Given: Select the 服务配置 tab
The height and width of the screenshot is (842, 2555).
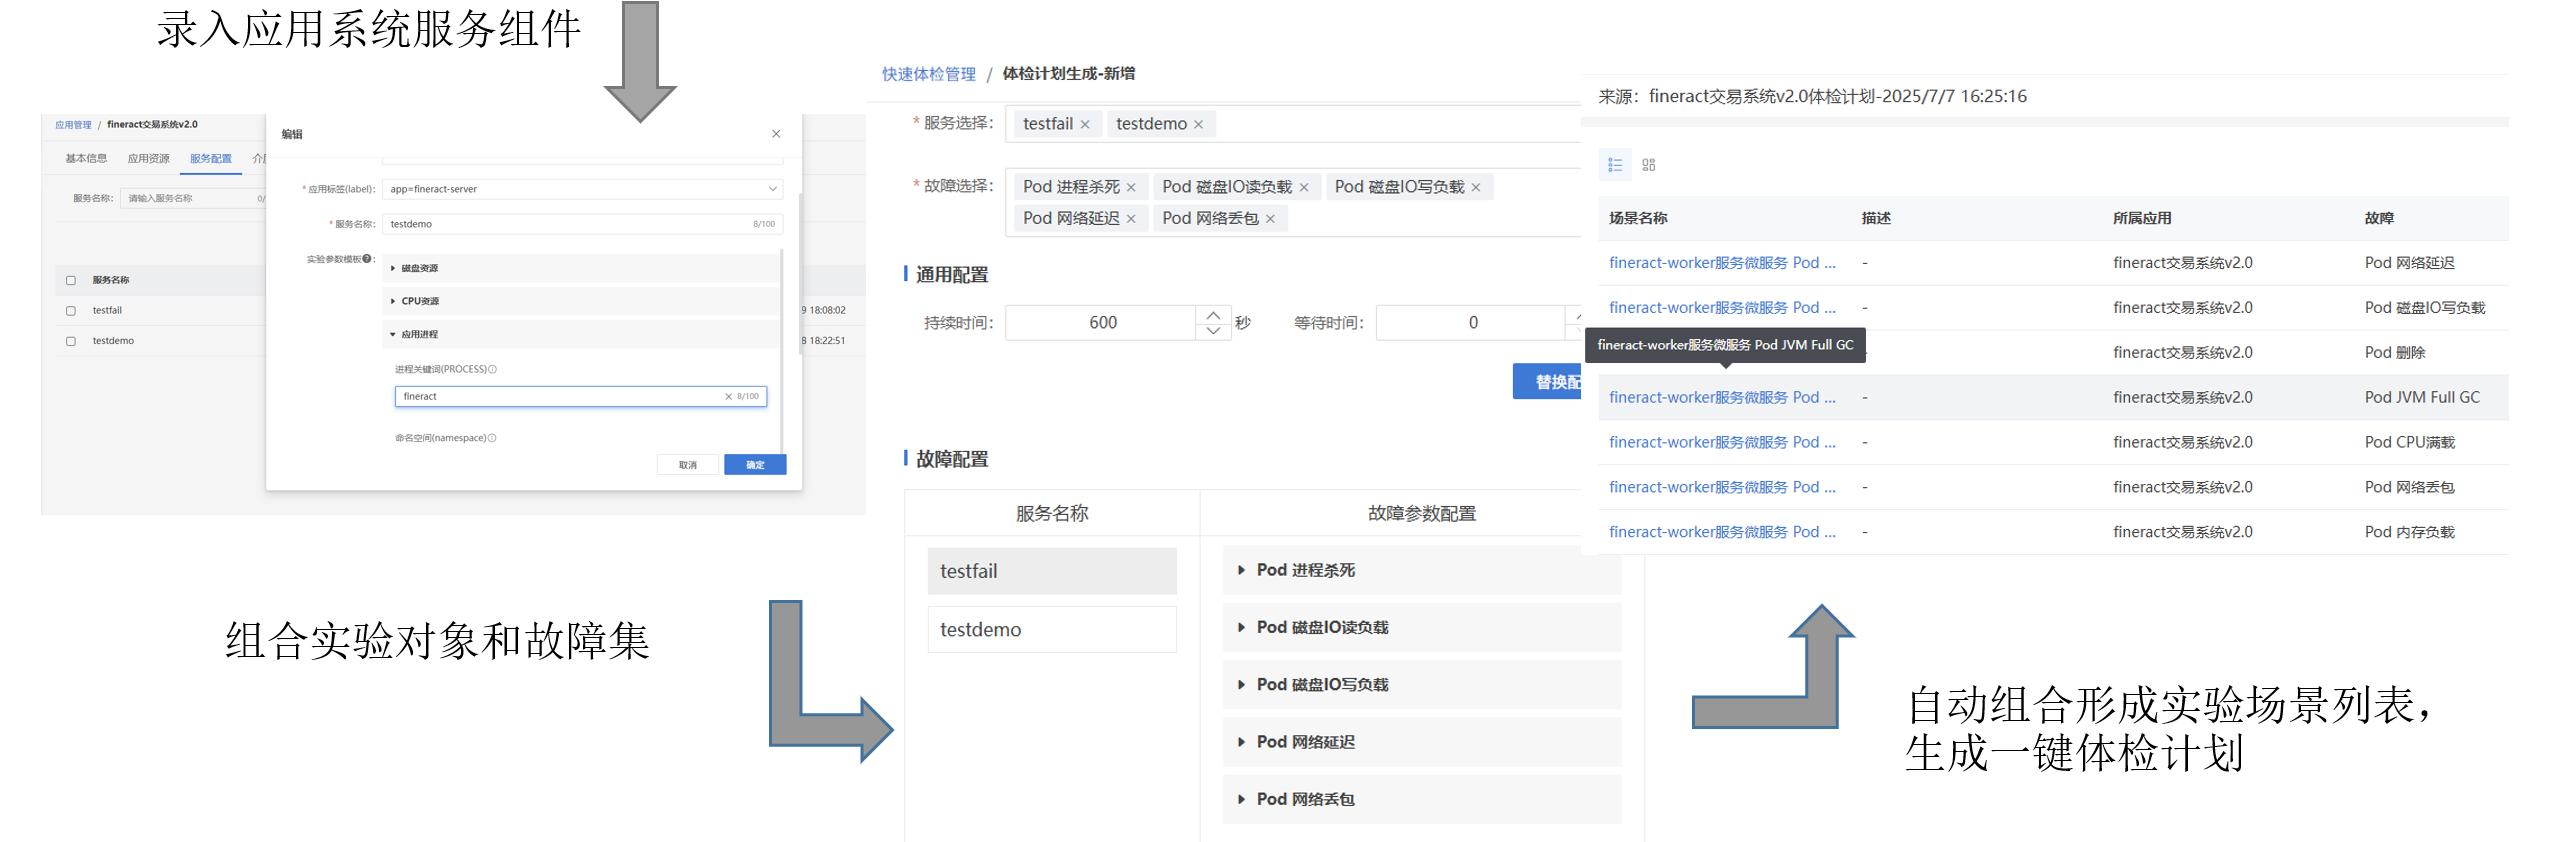Looking at the screenshot, I should tap(211, 158).
